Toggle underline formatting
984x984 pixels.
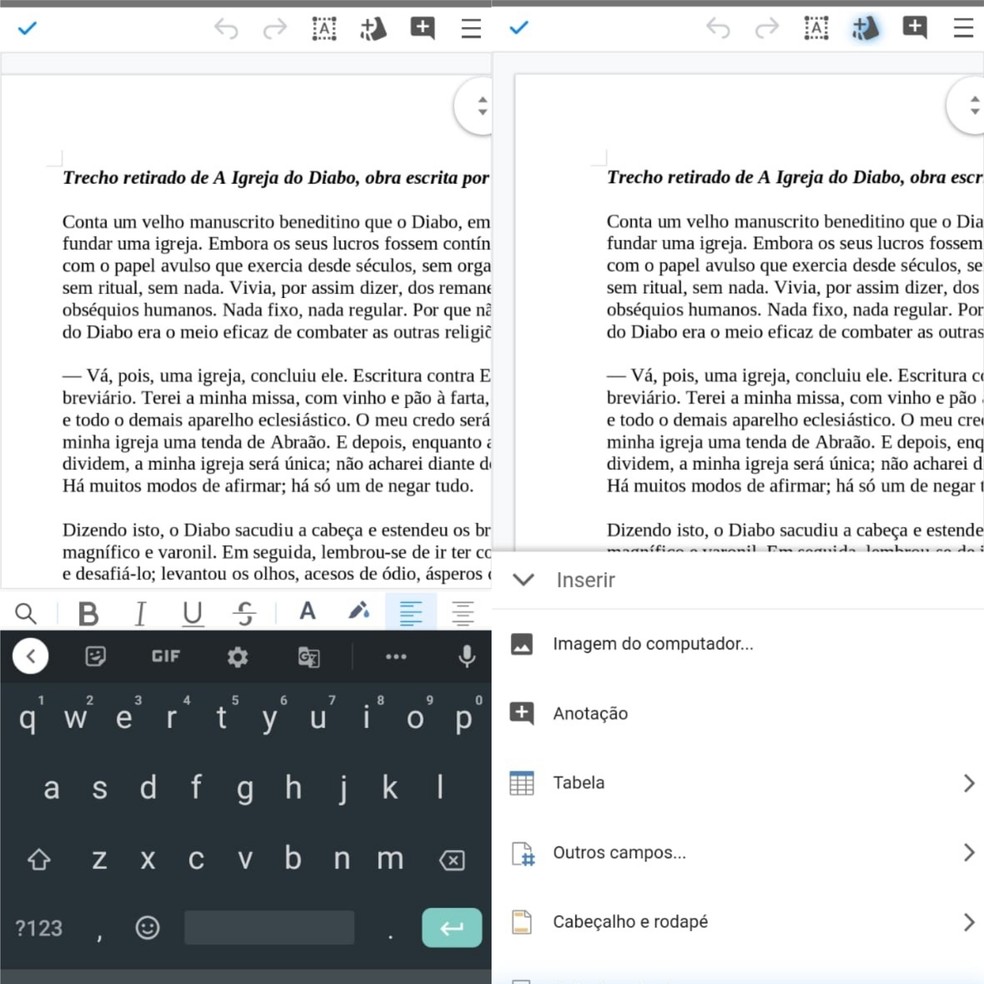point(193,613)
